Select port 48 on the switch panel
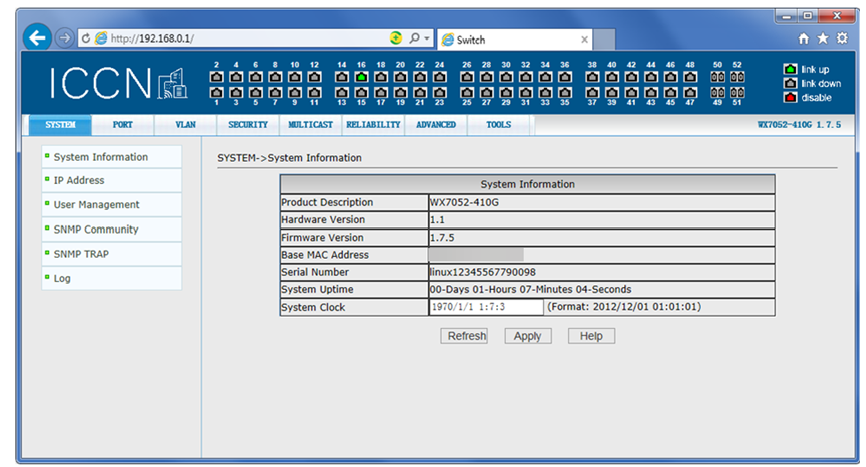Viewport: 866px width, 467px height. tap(690, 76)
